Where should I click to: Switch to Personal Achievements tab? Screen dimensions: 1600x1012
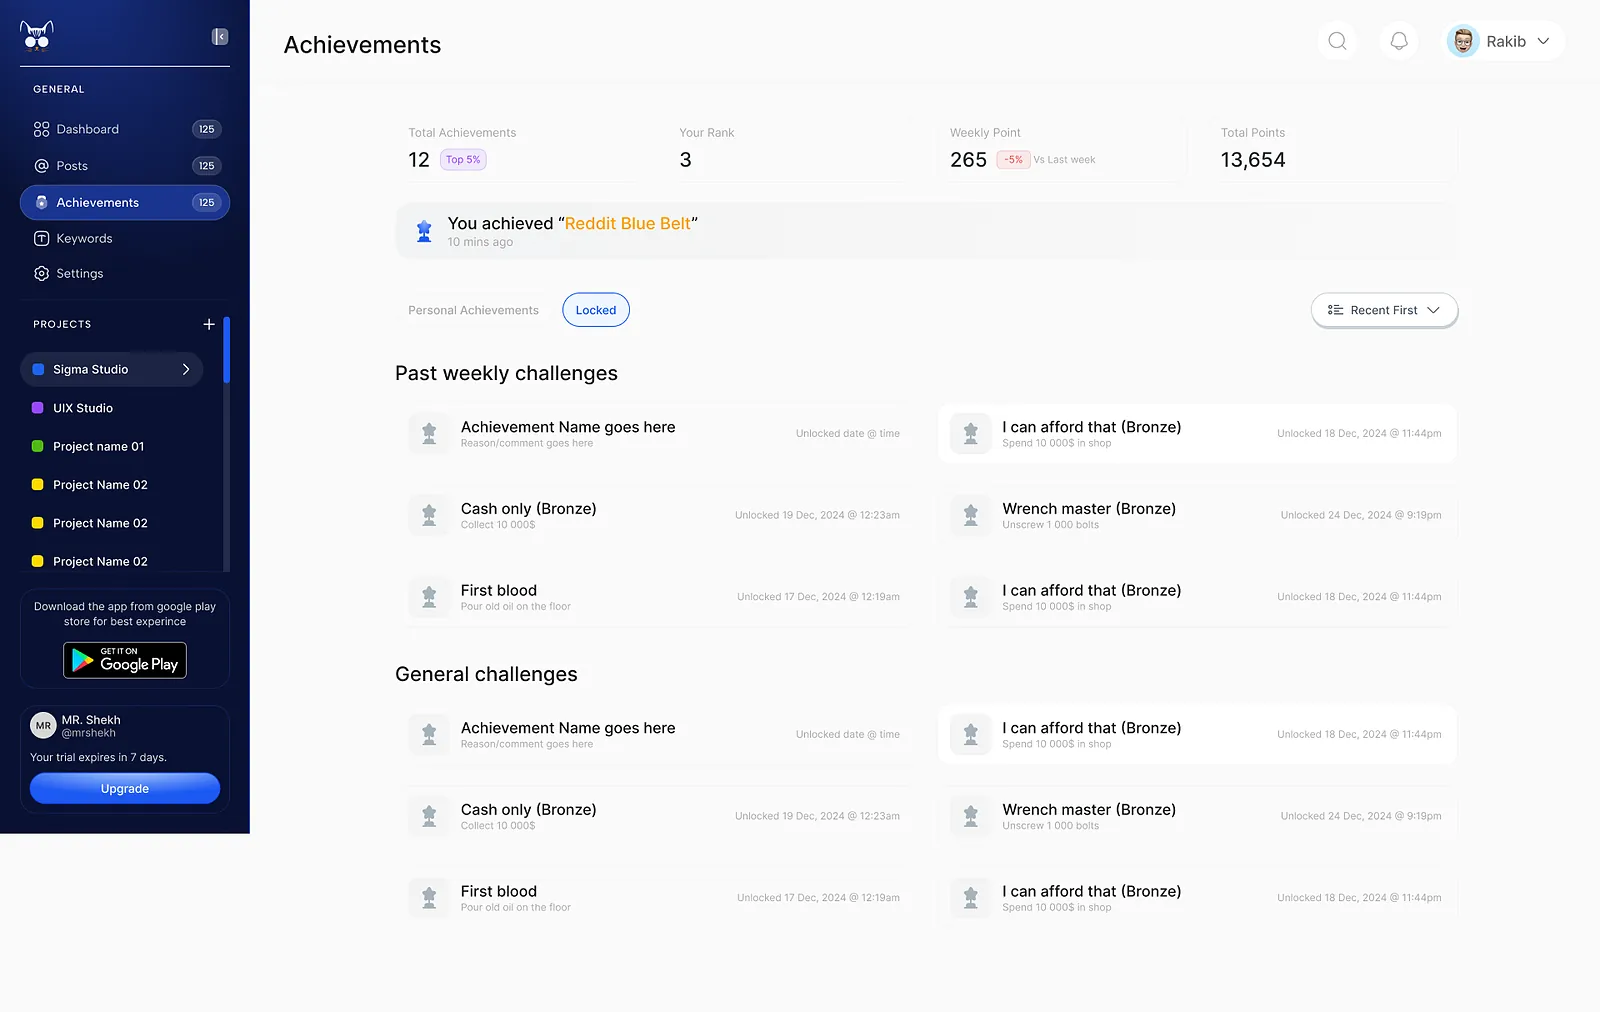tap(473, 310)
